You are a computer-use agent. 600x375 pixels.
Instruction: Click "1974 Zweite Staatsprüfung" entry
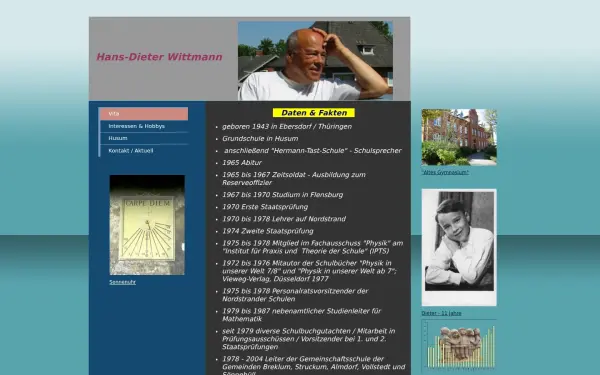(268, 231)
